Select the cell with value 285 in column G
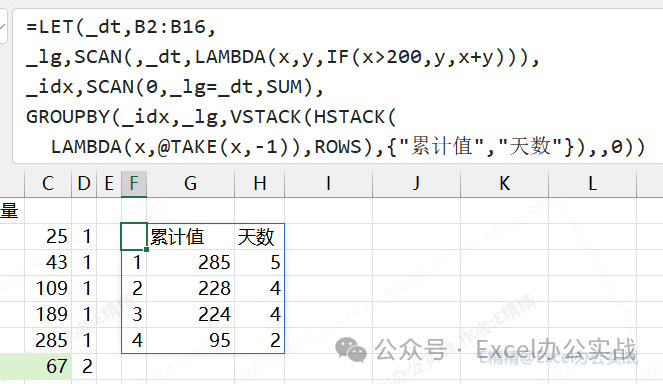 191,263
